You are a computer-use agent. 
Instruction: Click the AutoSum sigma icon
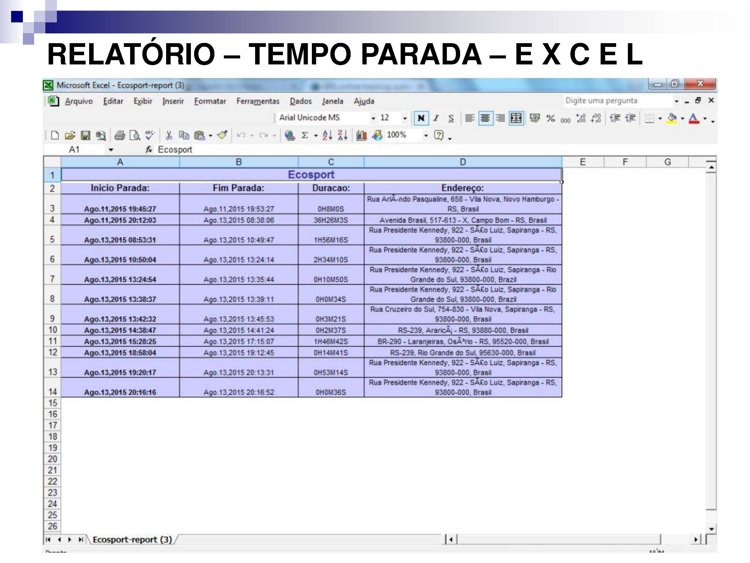pos(301,134)
